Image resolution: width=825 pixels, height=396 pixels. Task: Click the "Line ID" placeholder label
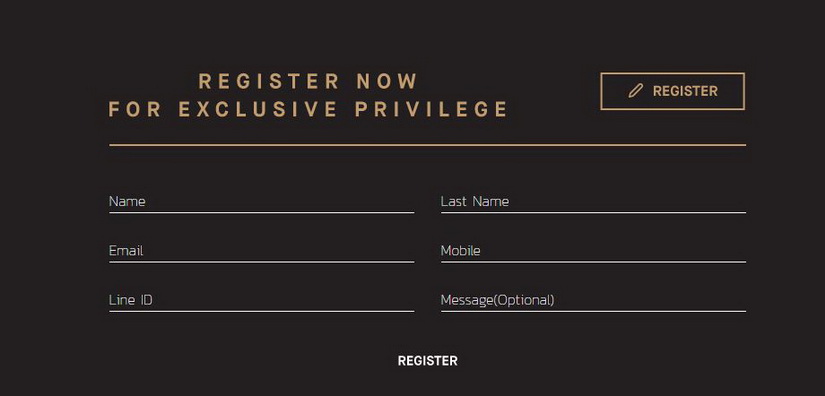click(x=130, y=300)
